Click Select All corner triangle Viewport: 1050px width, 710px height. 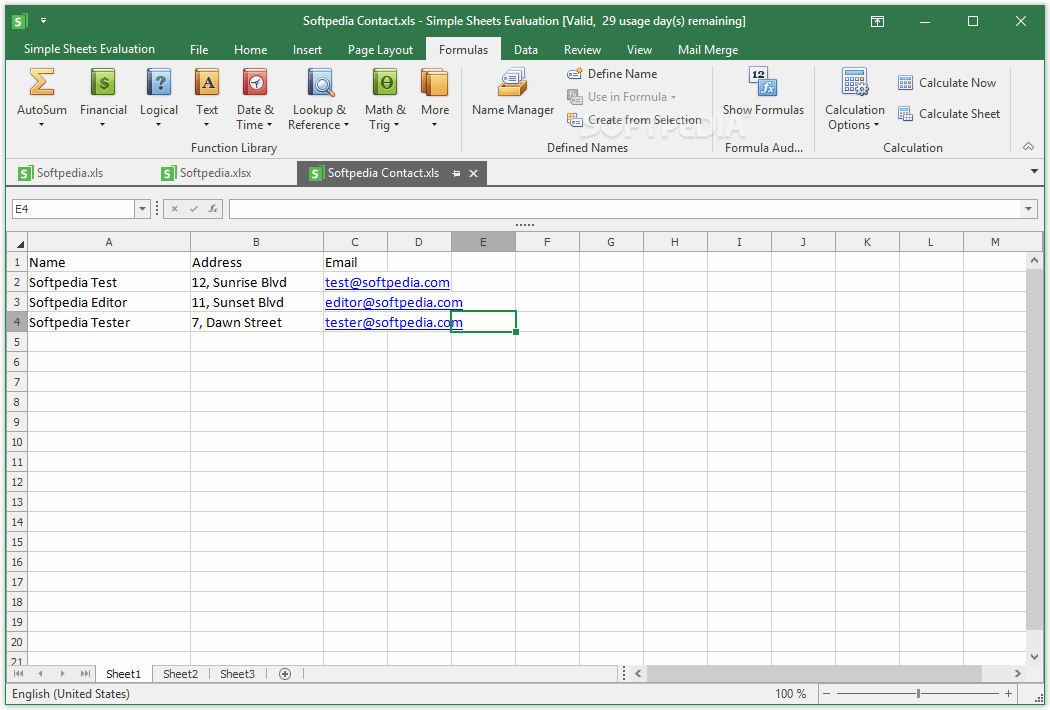(x=17, y=242)
